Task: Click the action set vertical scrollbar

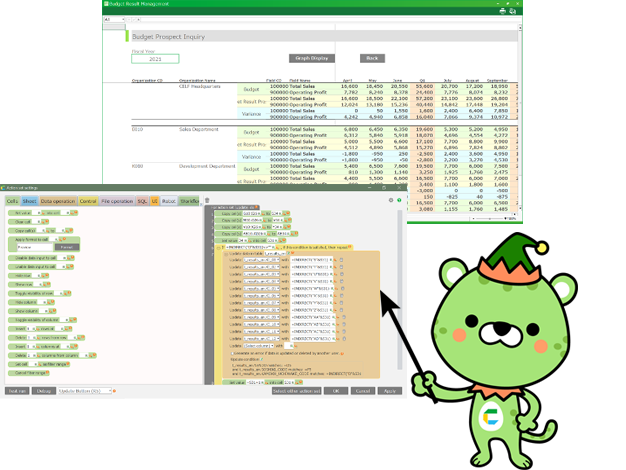Action: click(x=399, y=290)
